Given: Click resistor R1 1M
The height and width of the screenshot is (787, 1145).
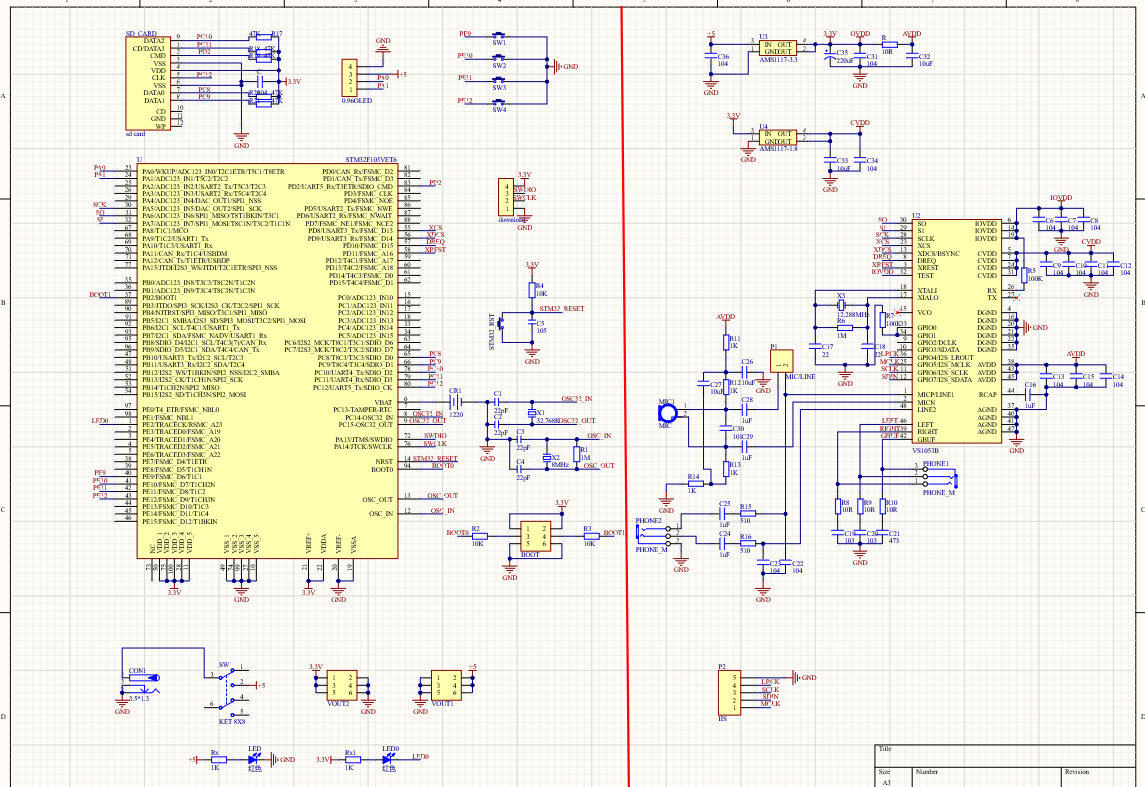Looking at the screenshot, I should 576,454.
